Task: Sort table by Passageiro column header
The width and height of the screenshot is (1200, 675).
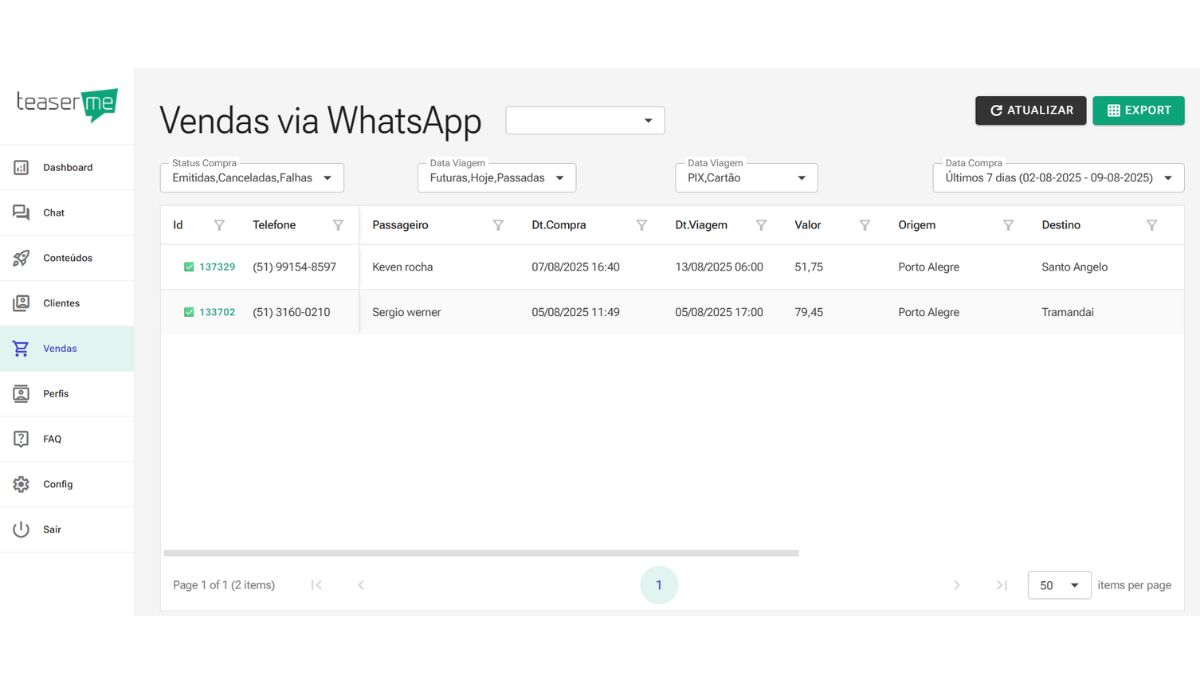Action: coord(400,225)
